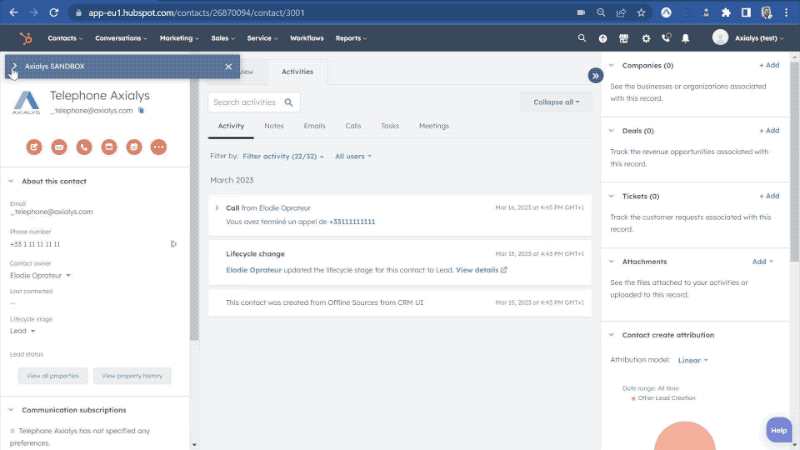Add a ticket with + Add
The image size is (800, 450).
click(769, 196)
